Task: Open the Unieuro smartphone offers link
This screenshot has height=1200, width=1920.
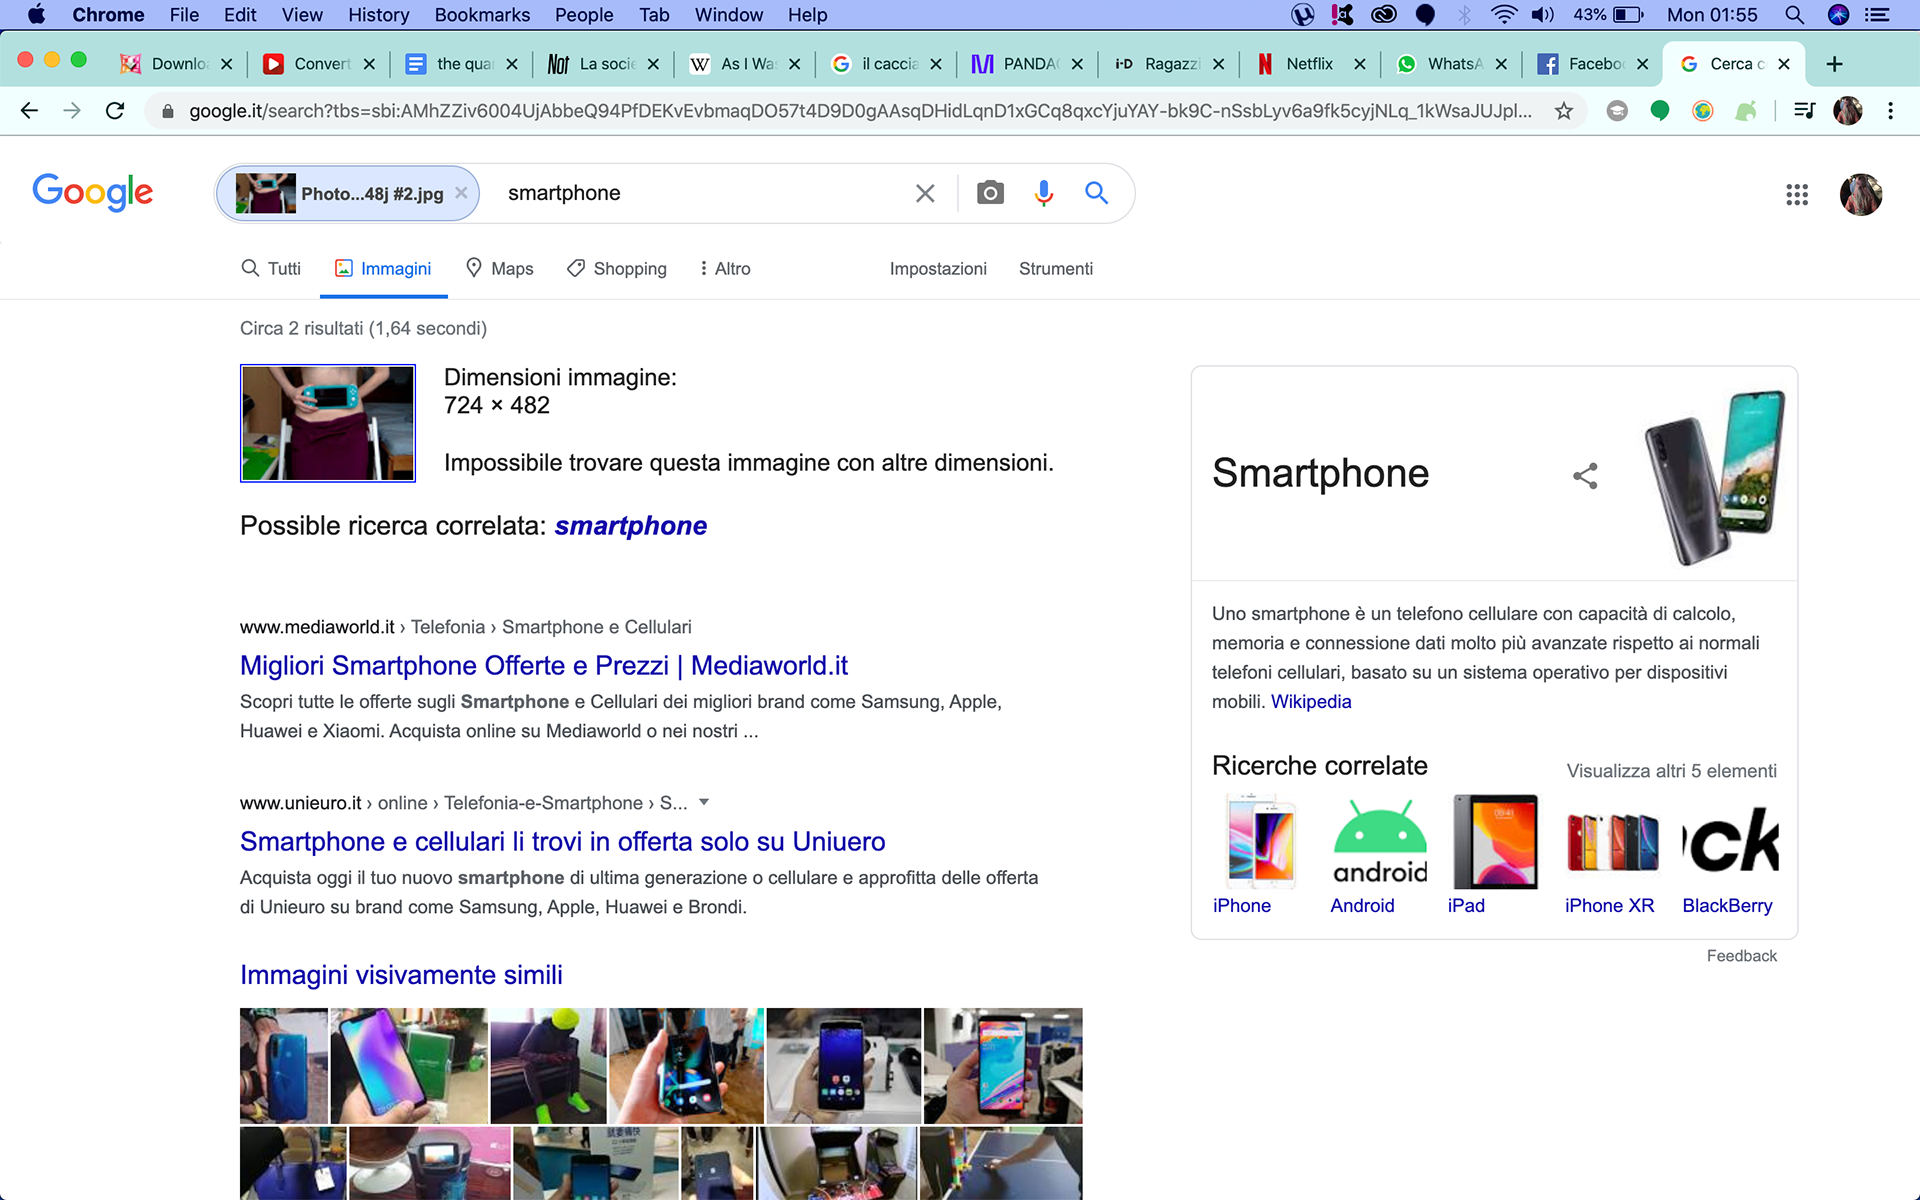Action: click(563, 841)
